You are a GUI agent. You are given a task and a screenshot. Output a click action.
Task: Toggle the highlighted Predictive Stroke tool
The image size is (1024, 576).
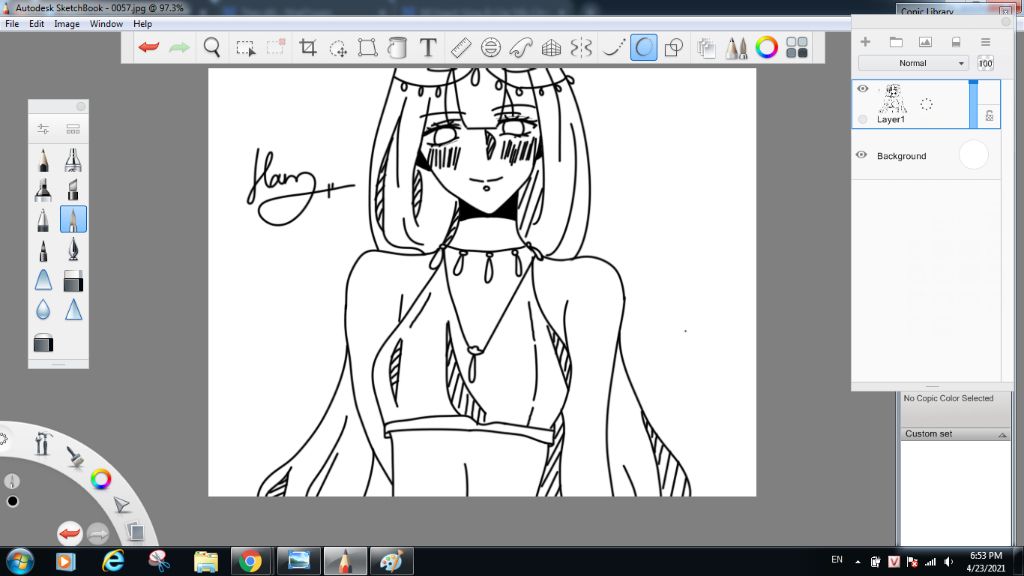tap(643, 47)
